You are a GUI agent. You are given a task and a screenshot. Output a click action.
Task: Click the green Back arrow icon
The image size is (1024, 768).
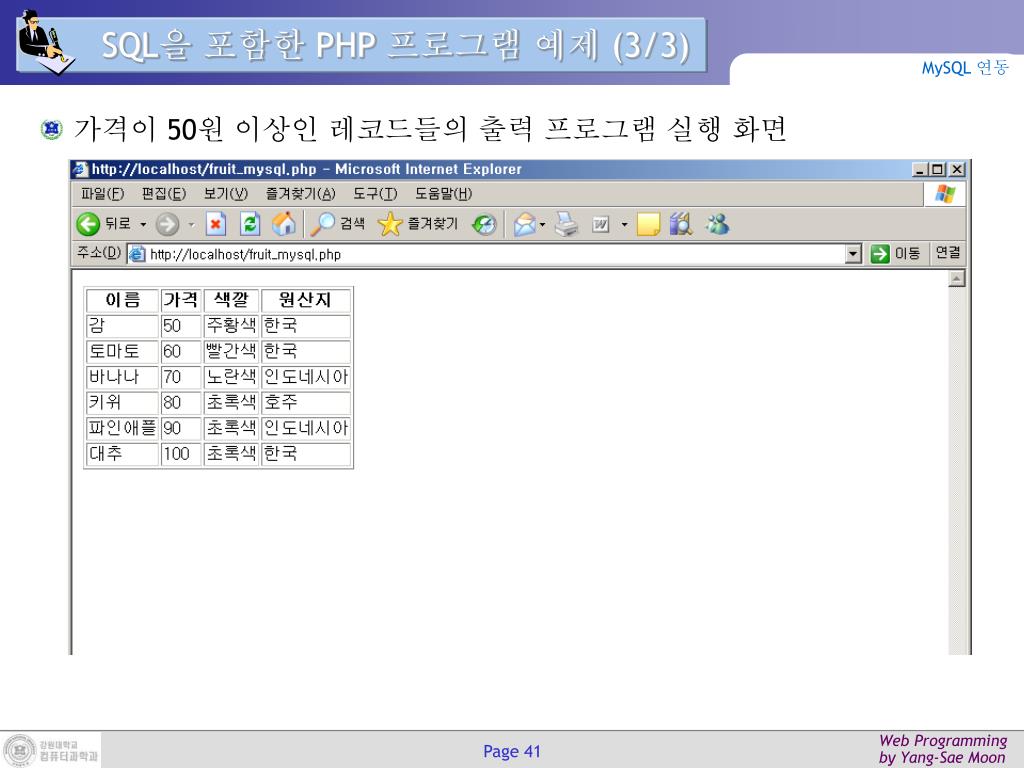88,224
